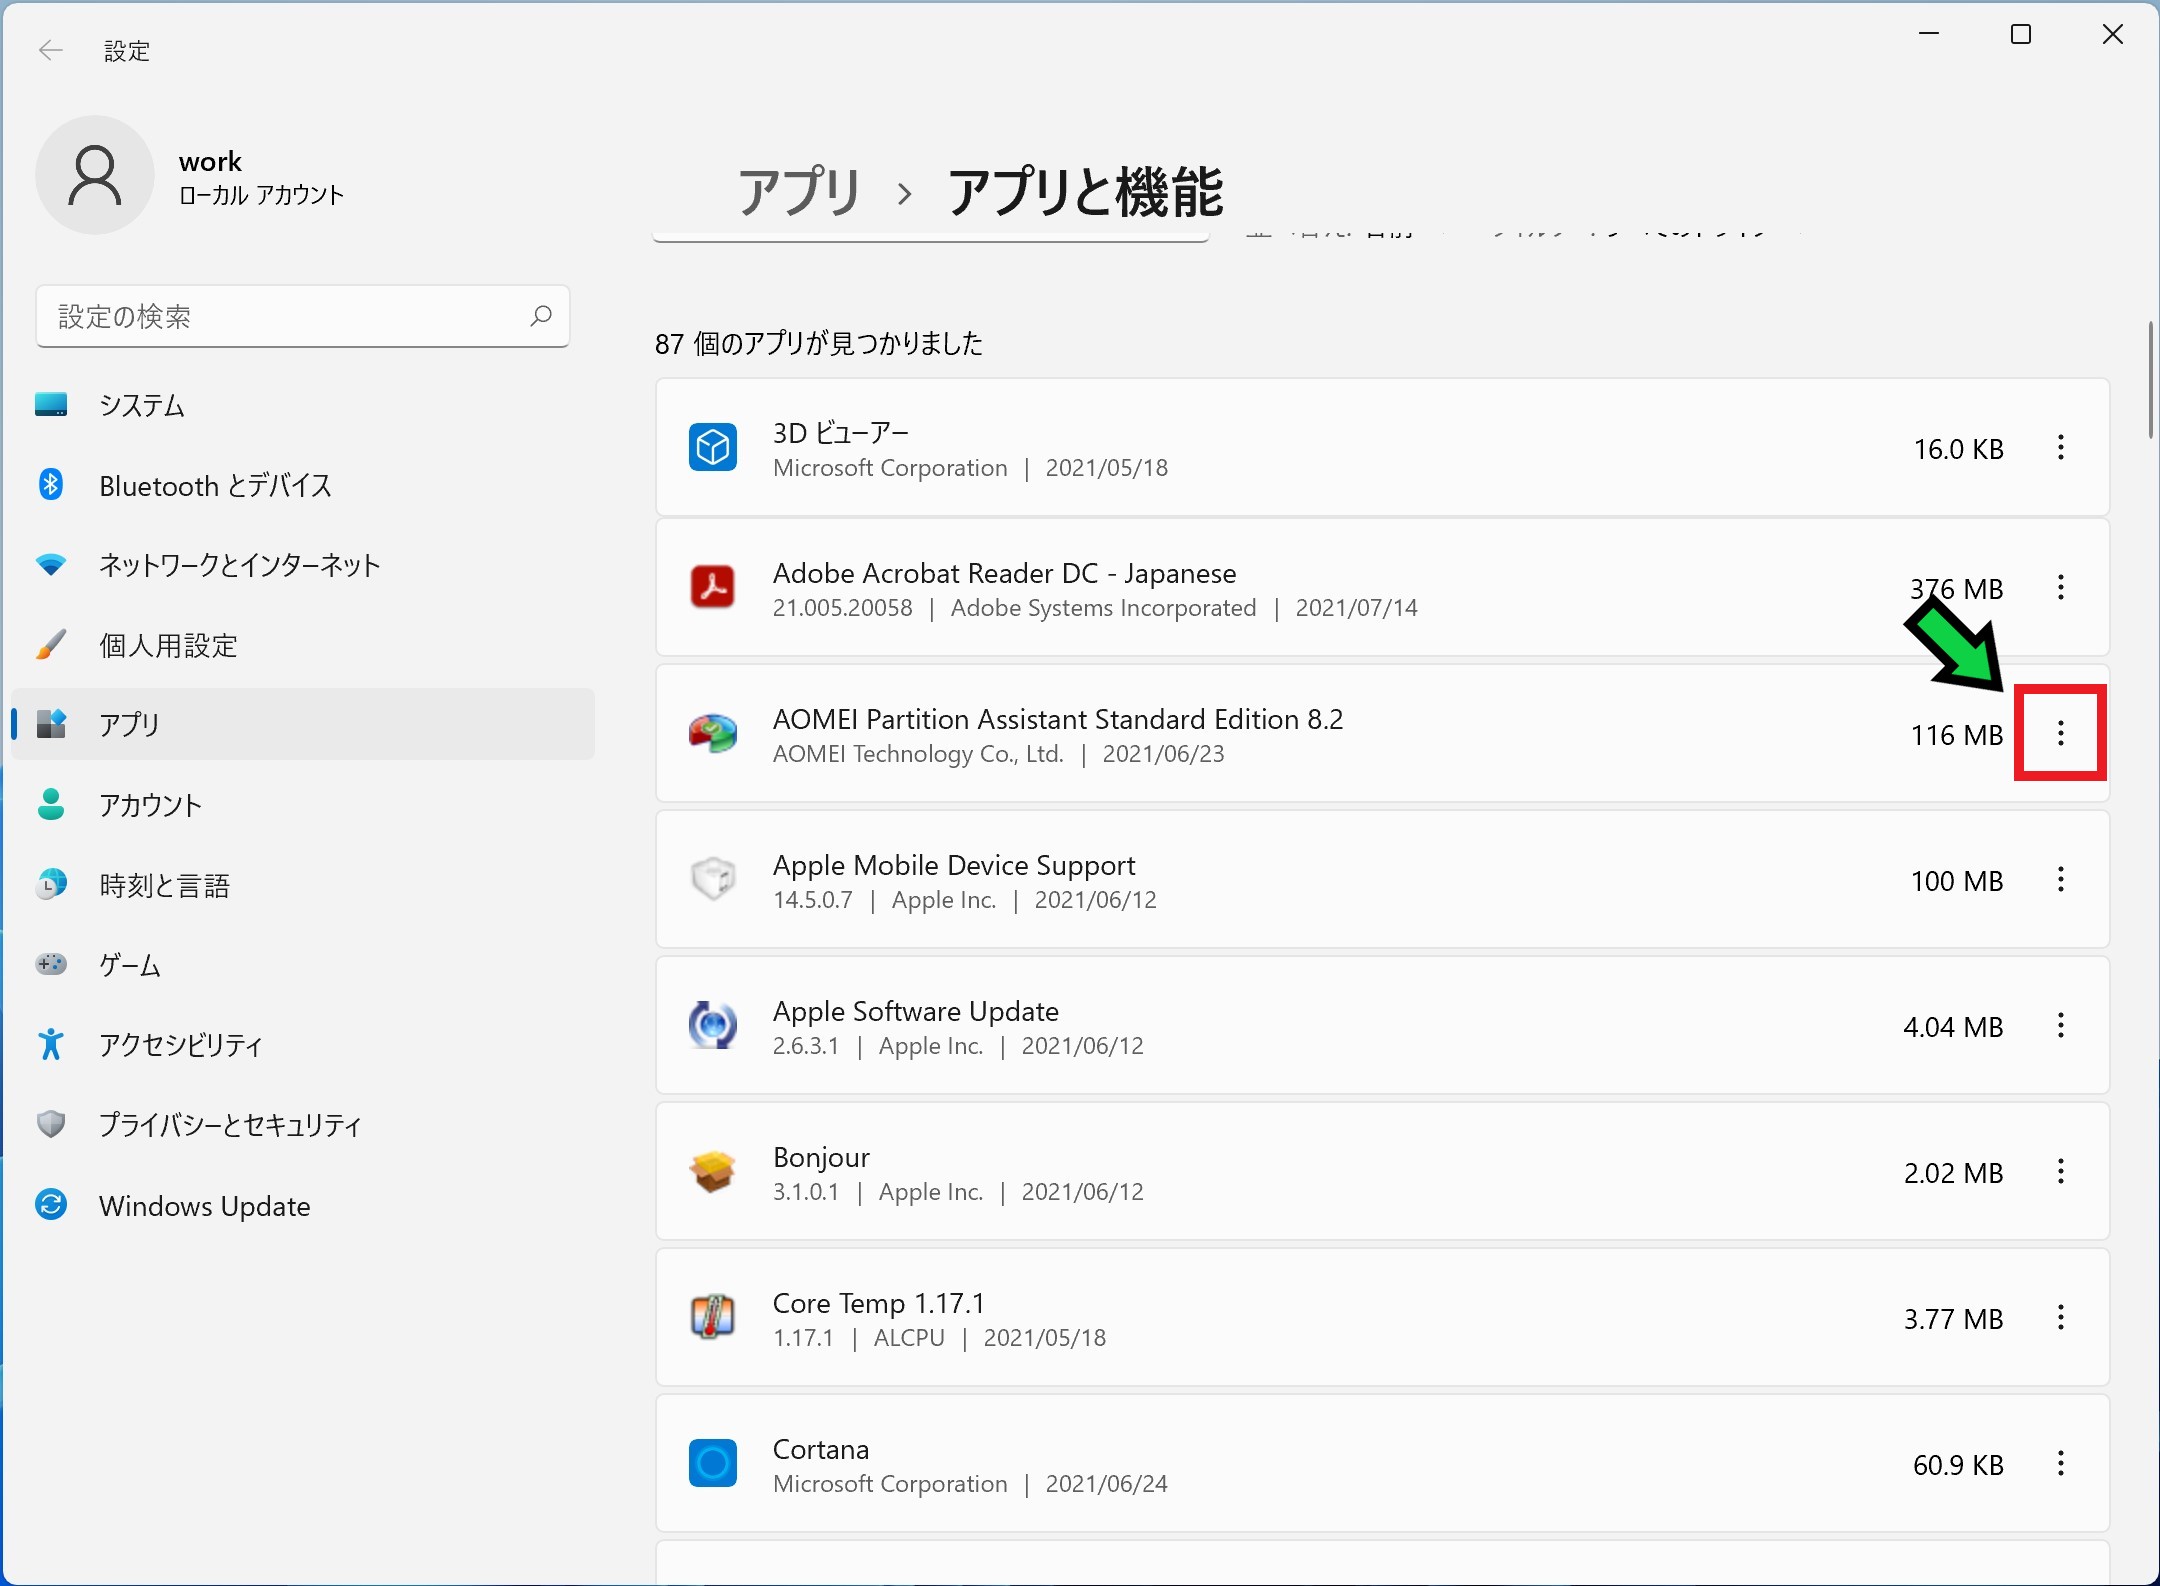2160x1586 pixels.
Task: Open Bluetooth とデバイス settings
Action: tap(303, 485)
